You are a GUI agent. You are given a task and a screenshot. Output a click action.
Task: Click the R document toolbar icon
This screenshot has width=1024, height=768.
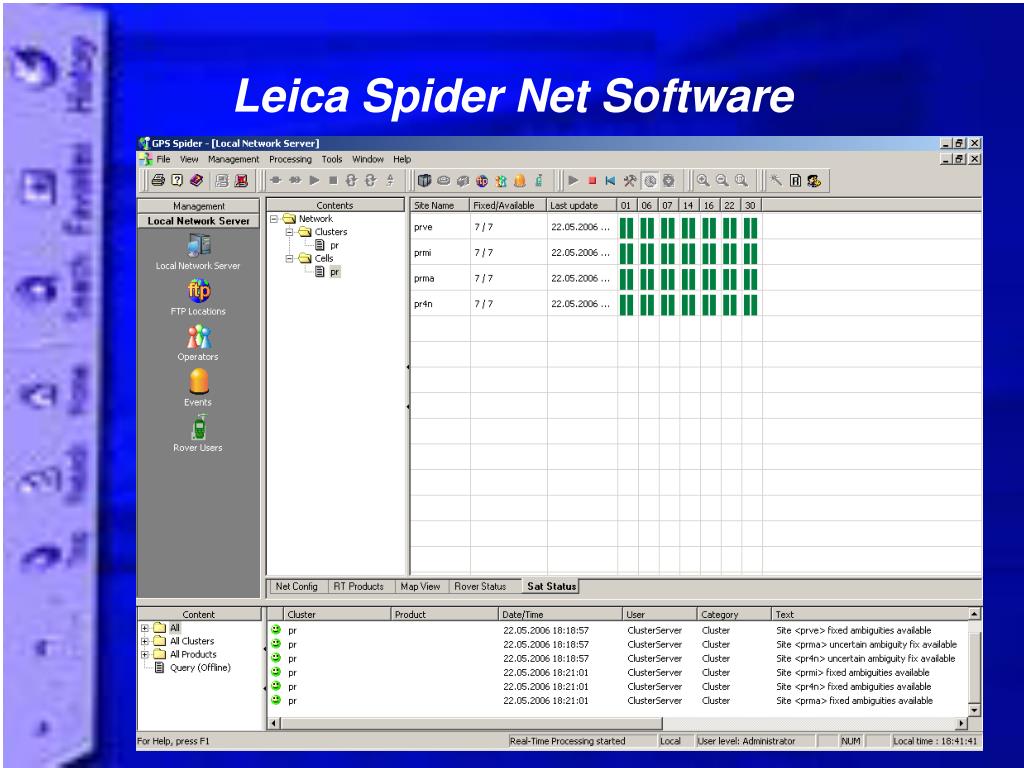pyautogui.click(x=795, y=181)
